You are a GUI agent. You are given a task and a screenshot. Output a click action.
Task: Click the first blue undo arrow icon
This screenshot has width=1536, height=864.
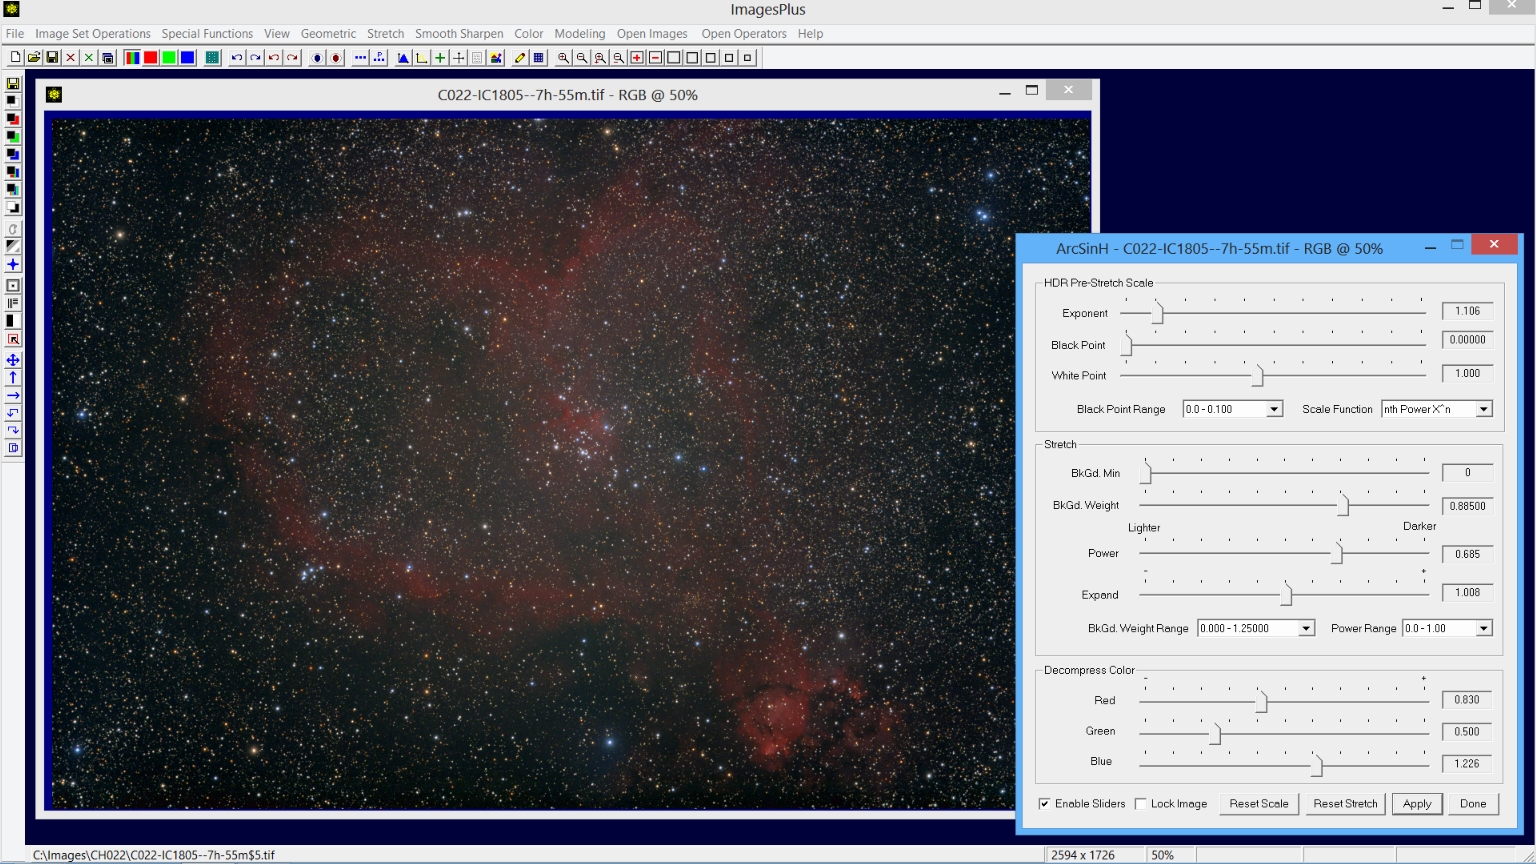[237, 58]
